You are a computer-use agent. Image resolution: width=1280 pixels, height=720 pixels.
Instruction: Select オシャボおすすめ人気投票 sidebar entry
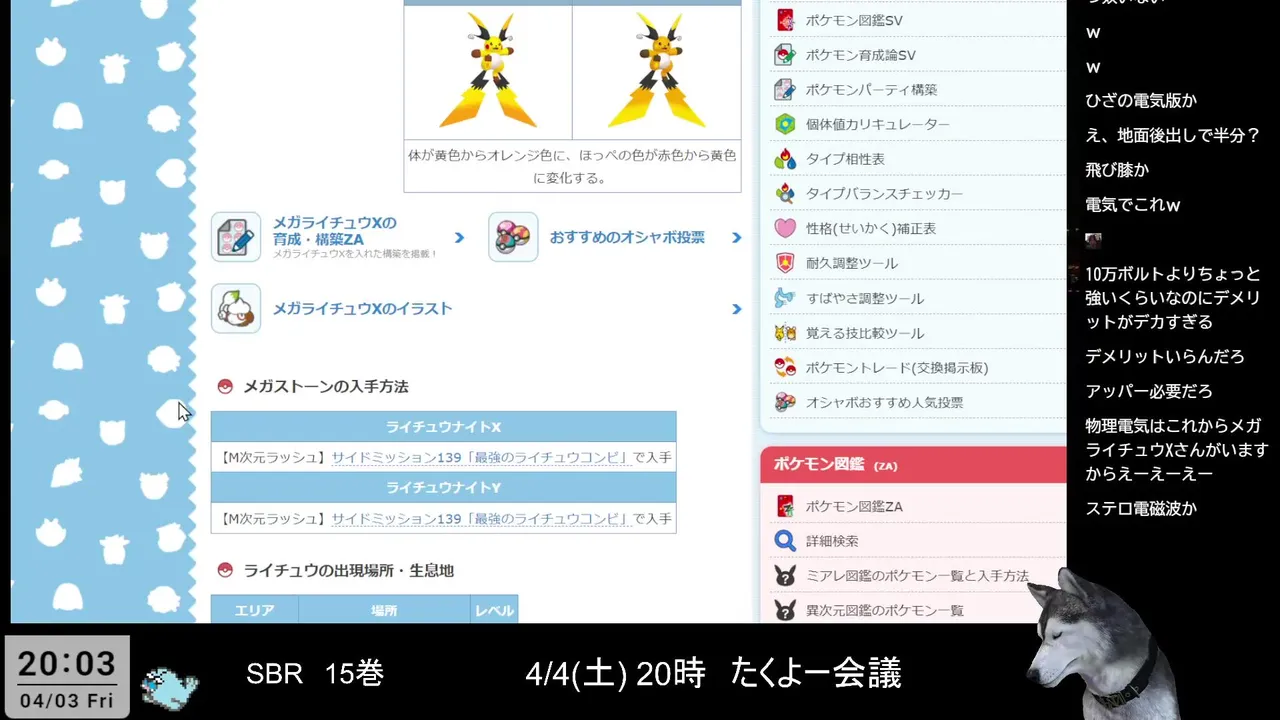point(884,402)
